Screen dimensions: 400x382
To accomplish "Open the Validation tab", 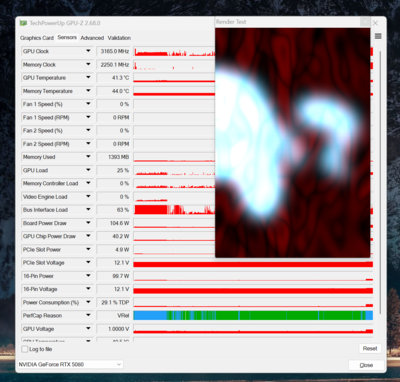I will point(119,38).
